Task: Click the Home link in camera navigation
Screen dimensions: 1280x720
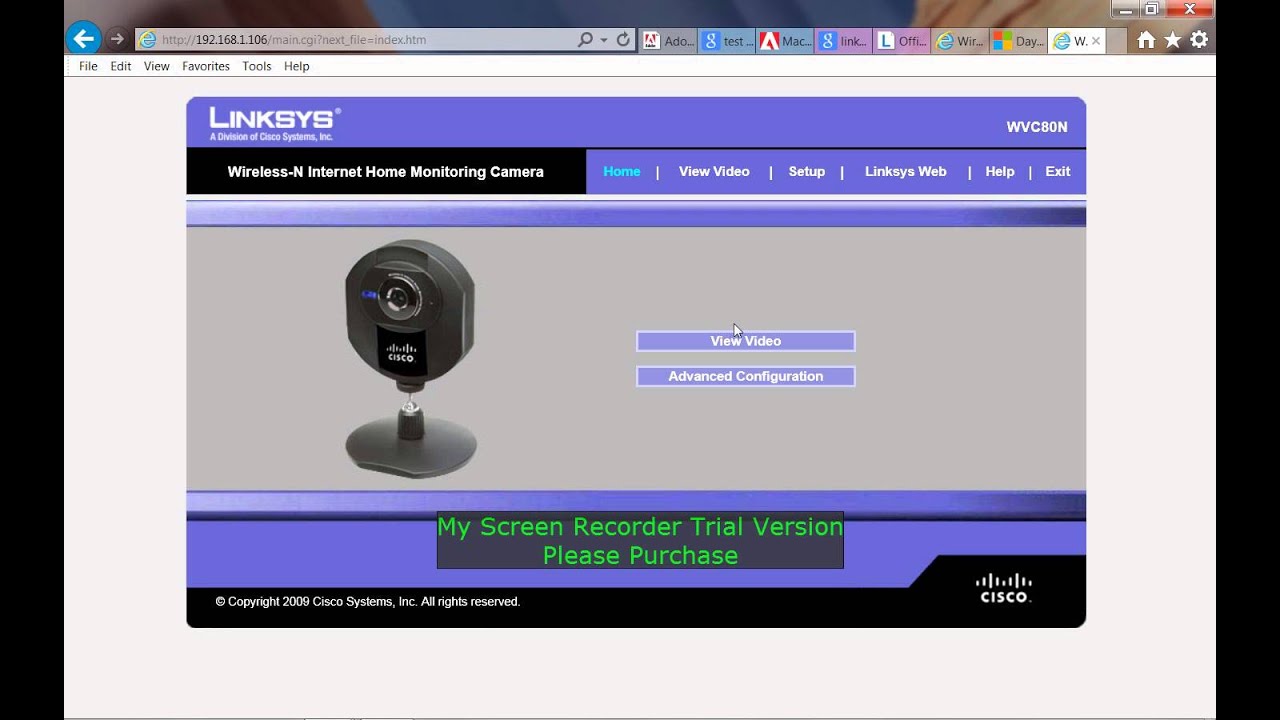Action: click(622, 171)
